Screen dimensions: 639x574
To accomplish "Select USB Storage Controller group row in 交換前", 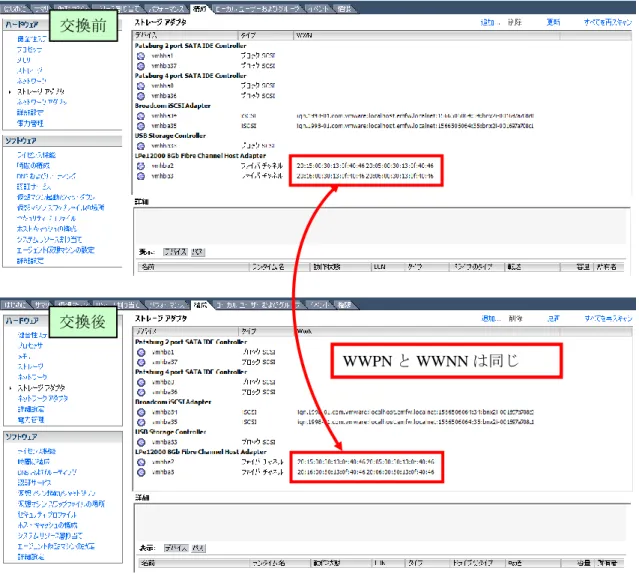I will (170, 136).
